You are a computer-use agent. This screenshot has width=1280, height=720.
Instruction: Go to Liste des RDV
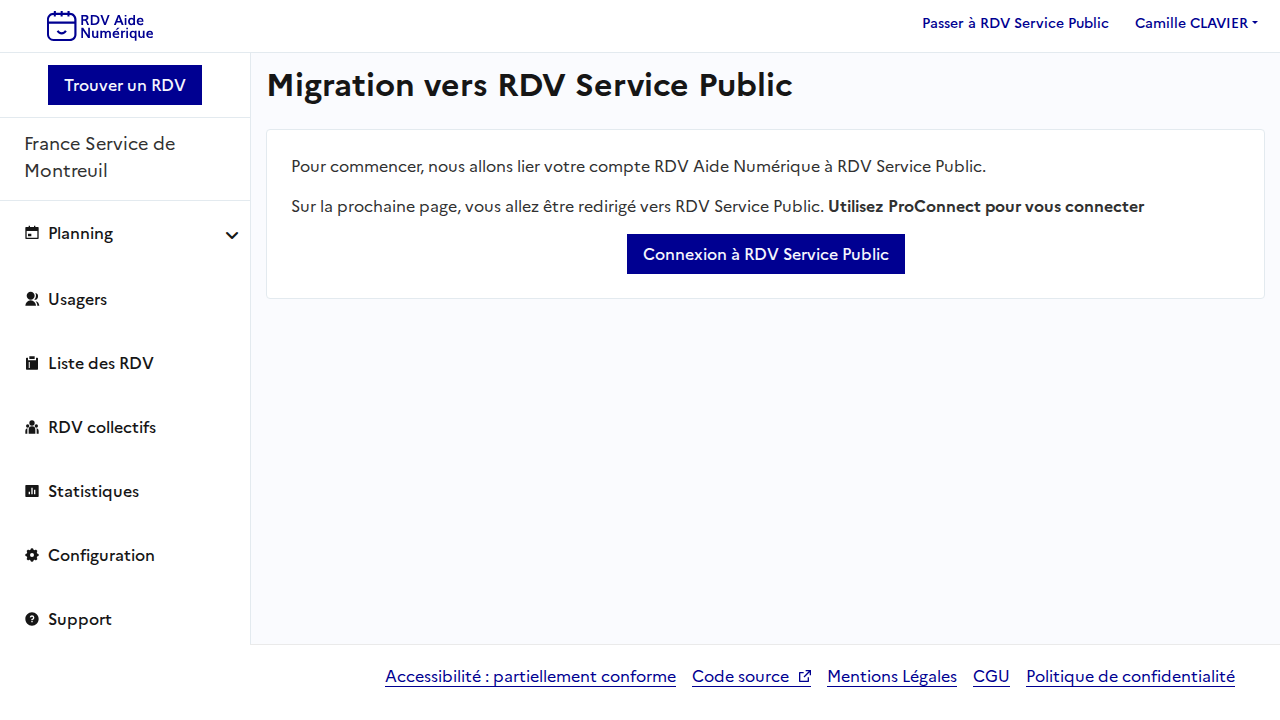click(100, 363)
